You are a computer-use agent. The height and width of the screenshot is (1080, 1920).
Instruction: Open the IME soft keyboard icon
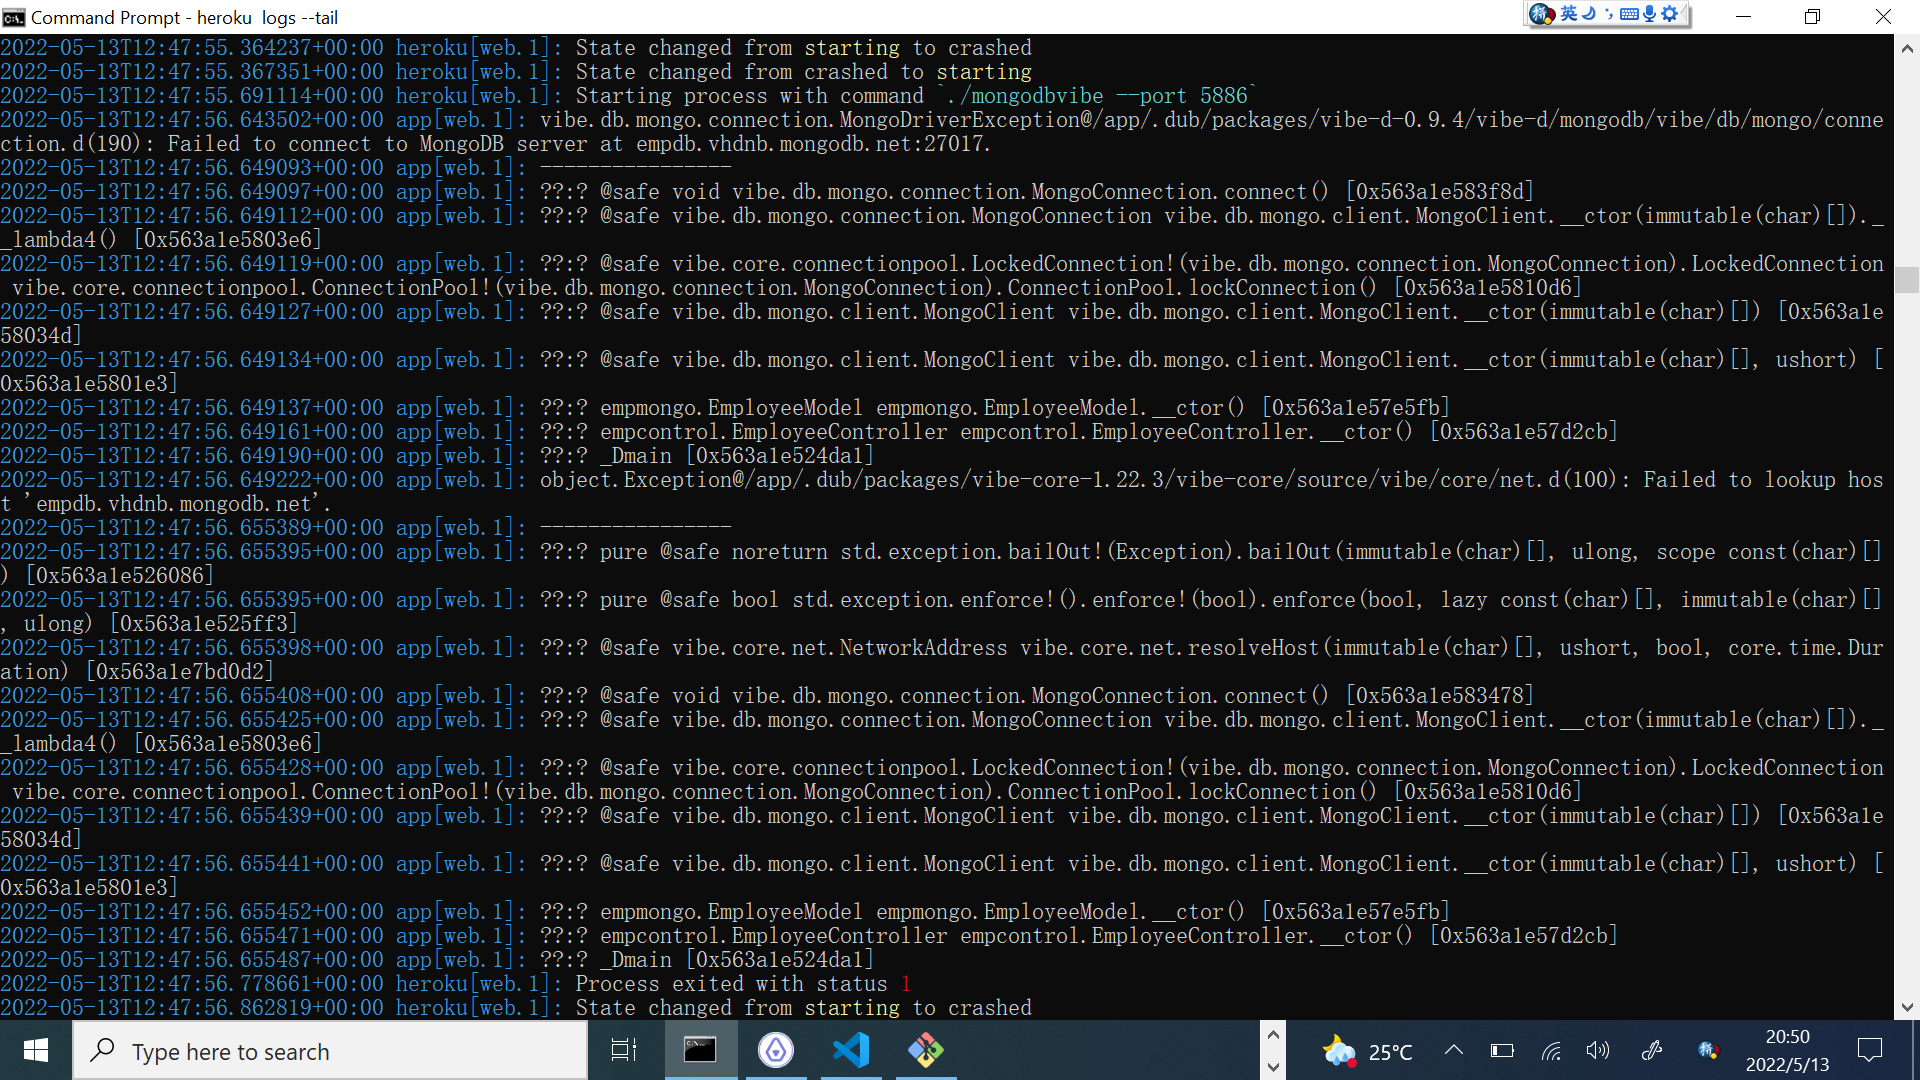1629,14
